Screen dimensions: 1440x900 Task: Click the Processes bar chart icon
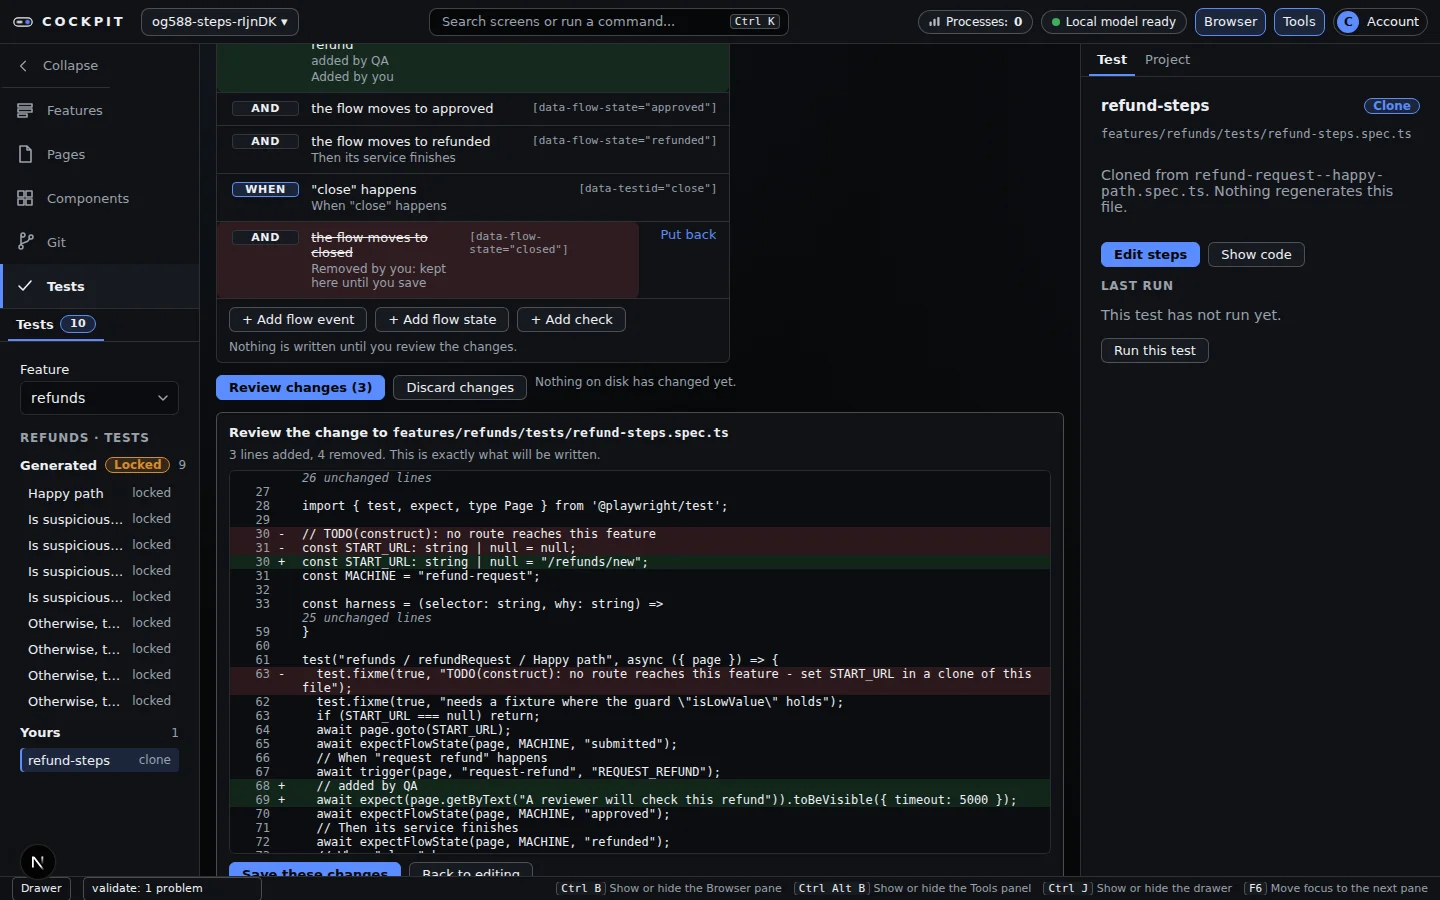934,22
